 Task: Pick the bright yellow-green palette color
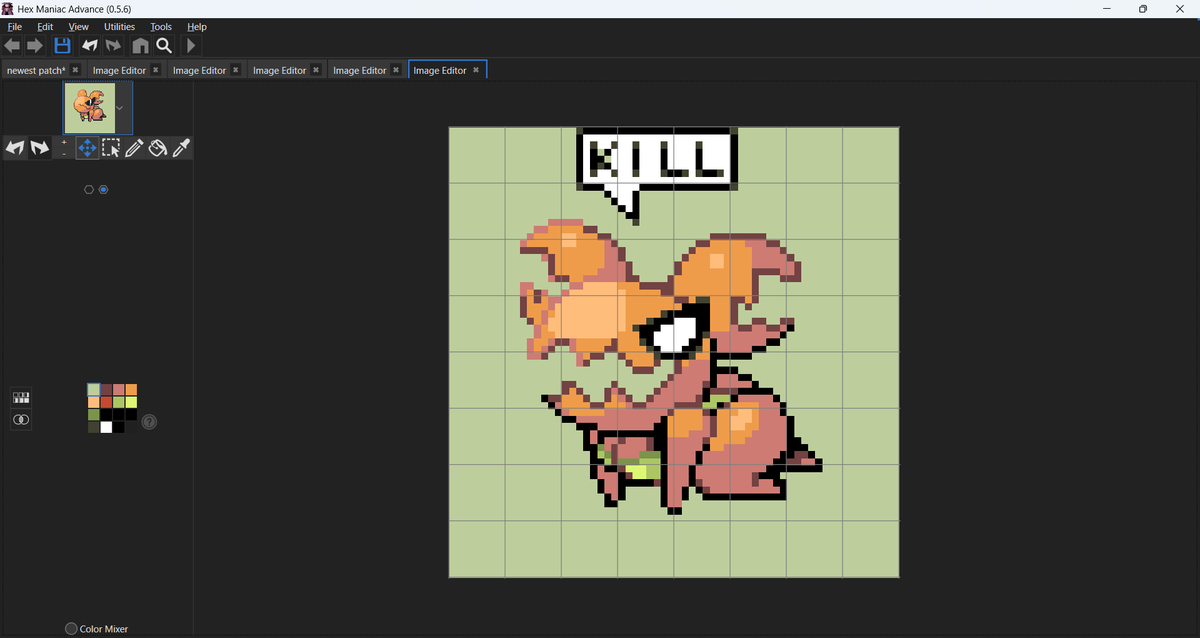[x=131, y=402]
